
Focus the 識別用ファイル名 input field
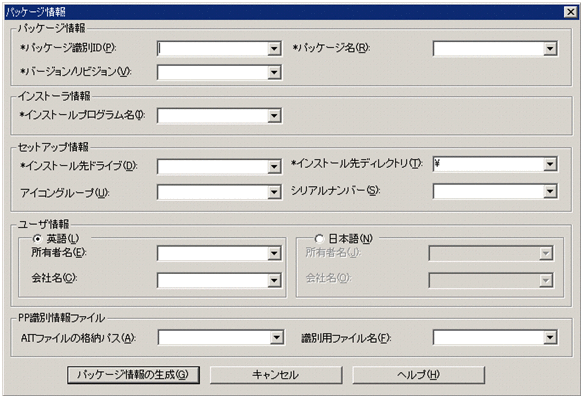pyautogui.click(x=489, y=338)
